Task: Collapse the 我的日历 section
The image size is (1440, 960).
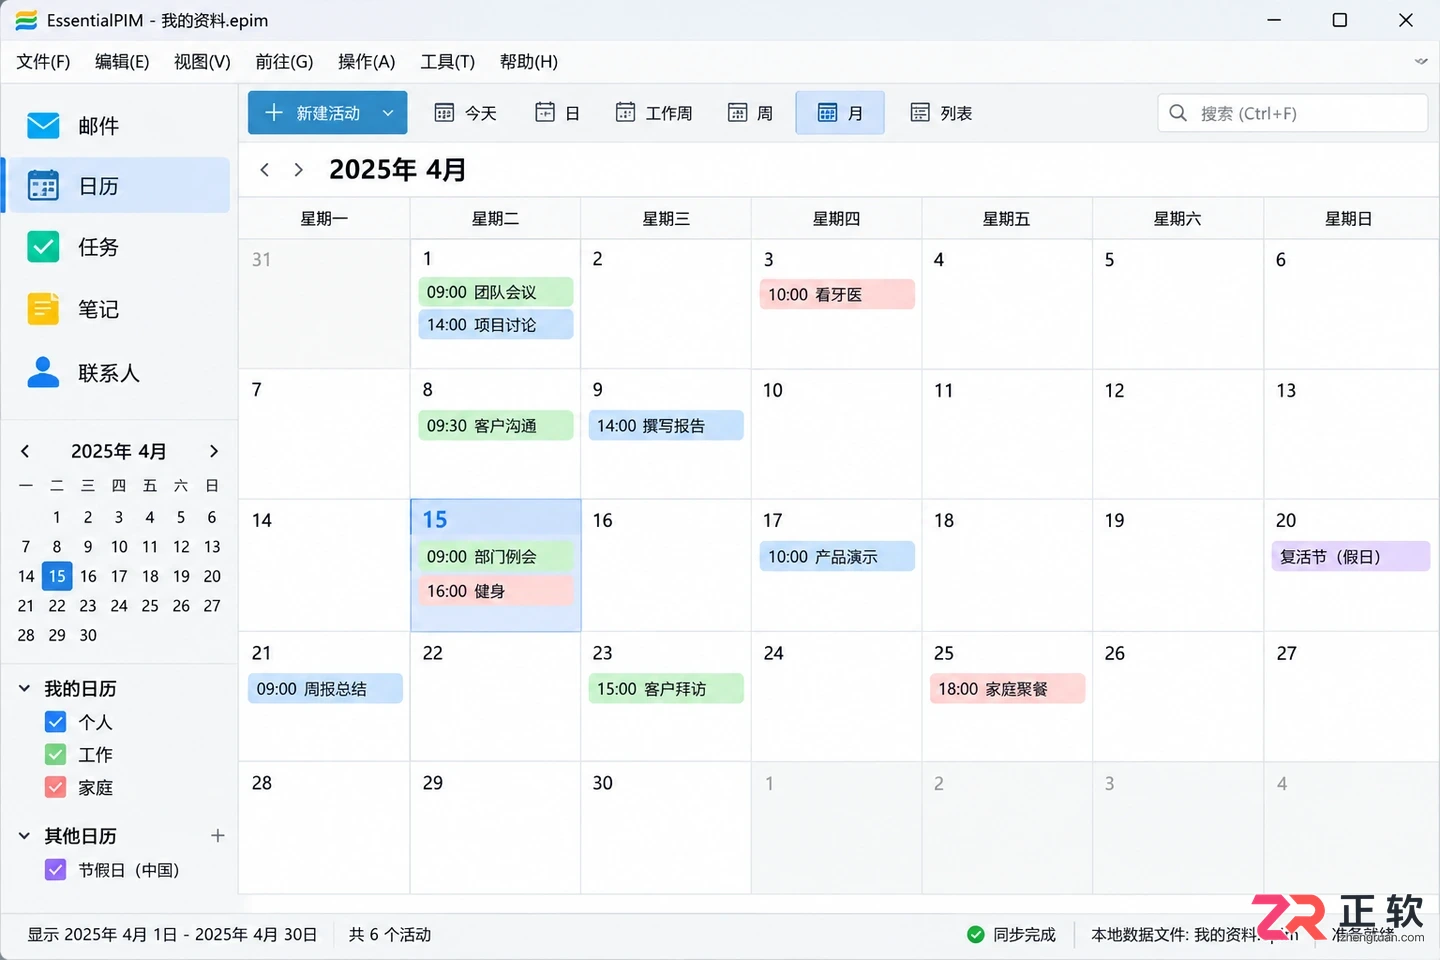Action: tap(24, 688)
